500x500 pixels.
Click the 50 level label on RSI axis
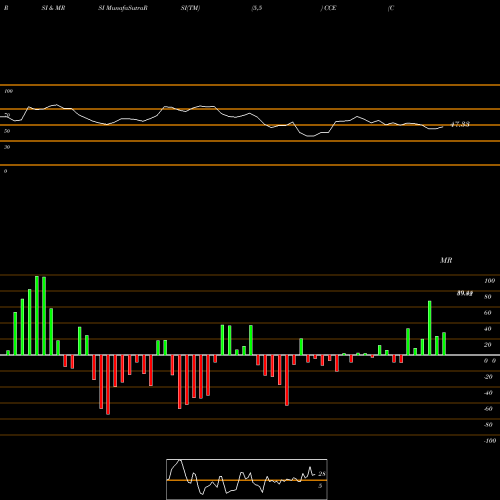[7, 131]
